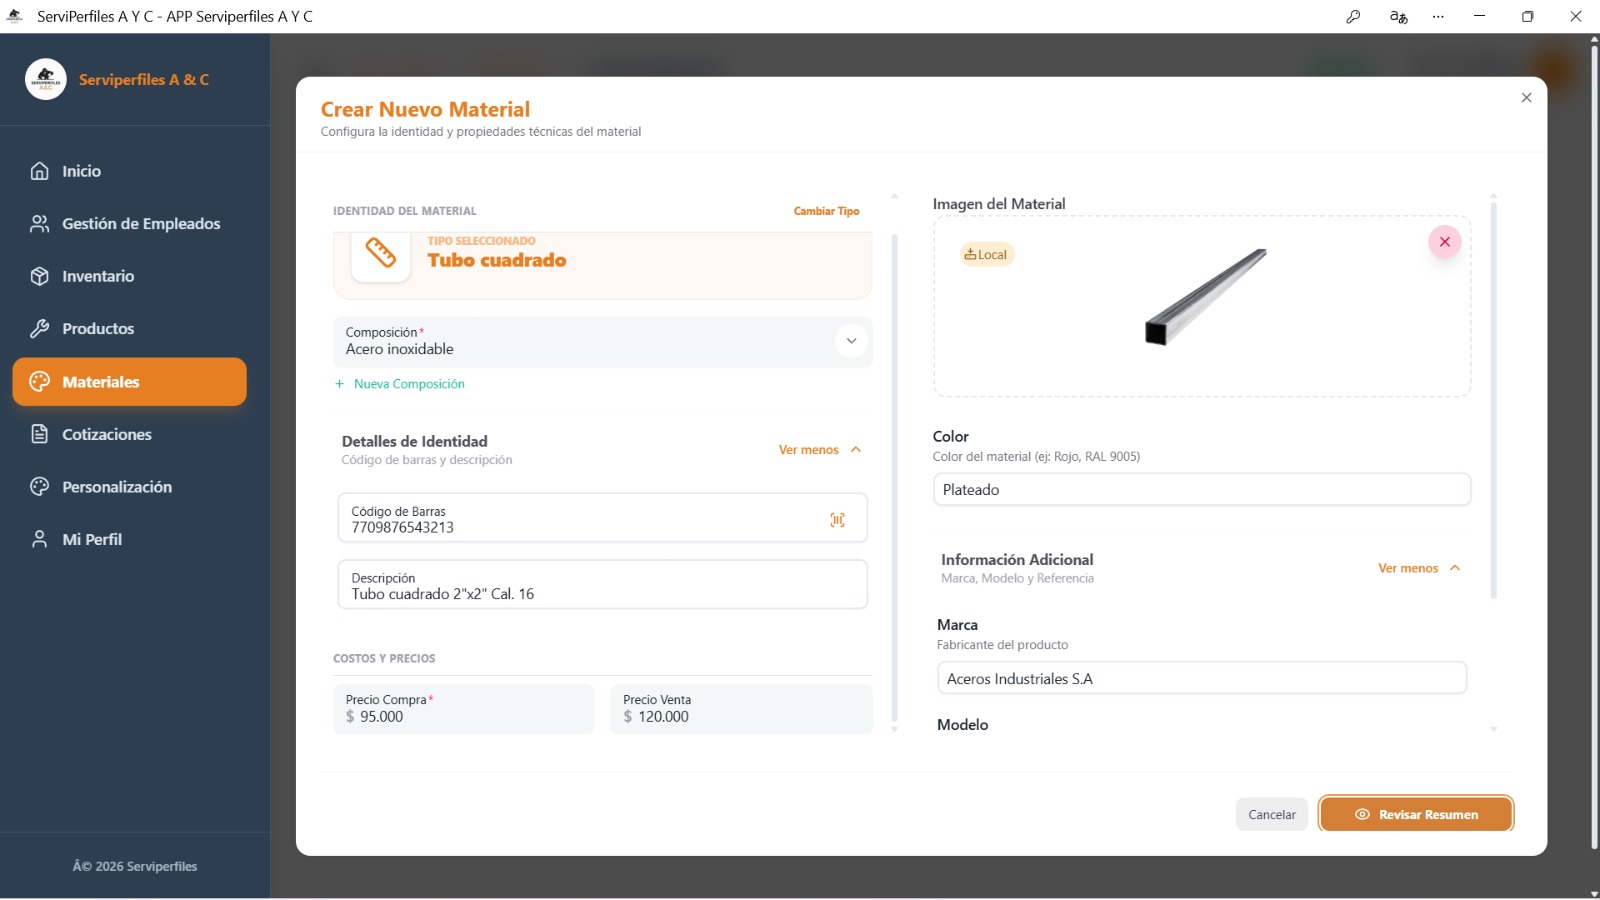The width and height of the screenshot is (1600, 900).
Task: Open the translate icon in title bar
Action: (1398, 17)
